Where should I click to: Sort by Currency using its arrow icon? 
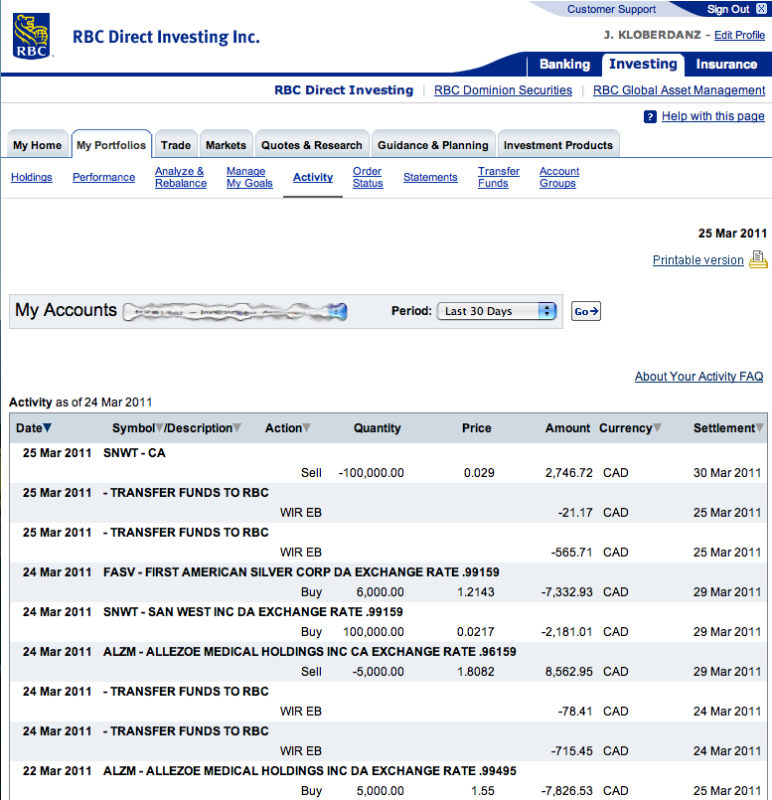(x=658, y=428)
